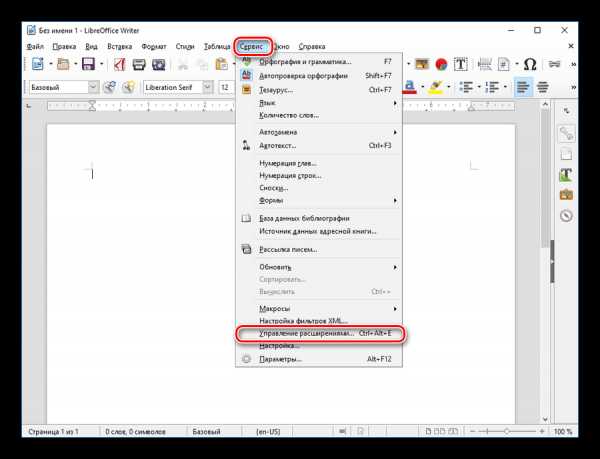Click the Omega special character icon
The width and height of the screenshot is (600, 459).
point(530,64)
